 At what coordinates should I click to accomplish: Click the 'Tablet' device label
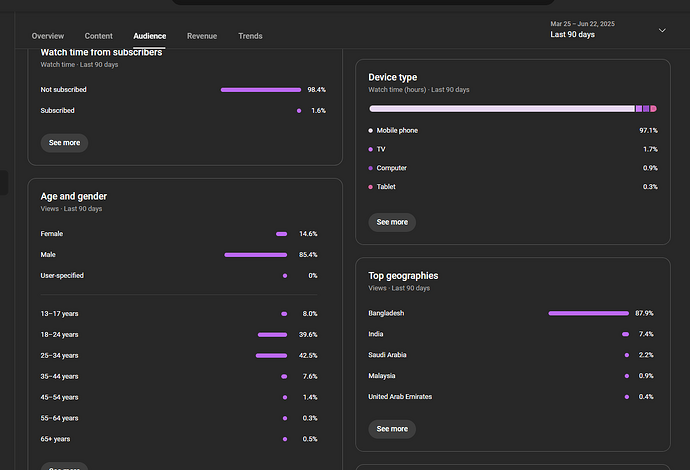(x=386, y=187)
